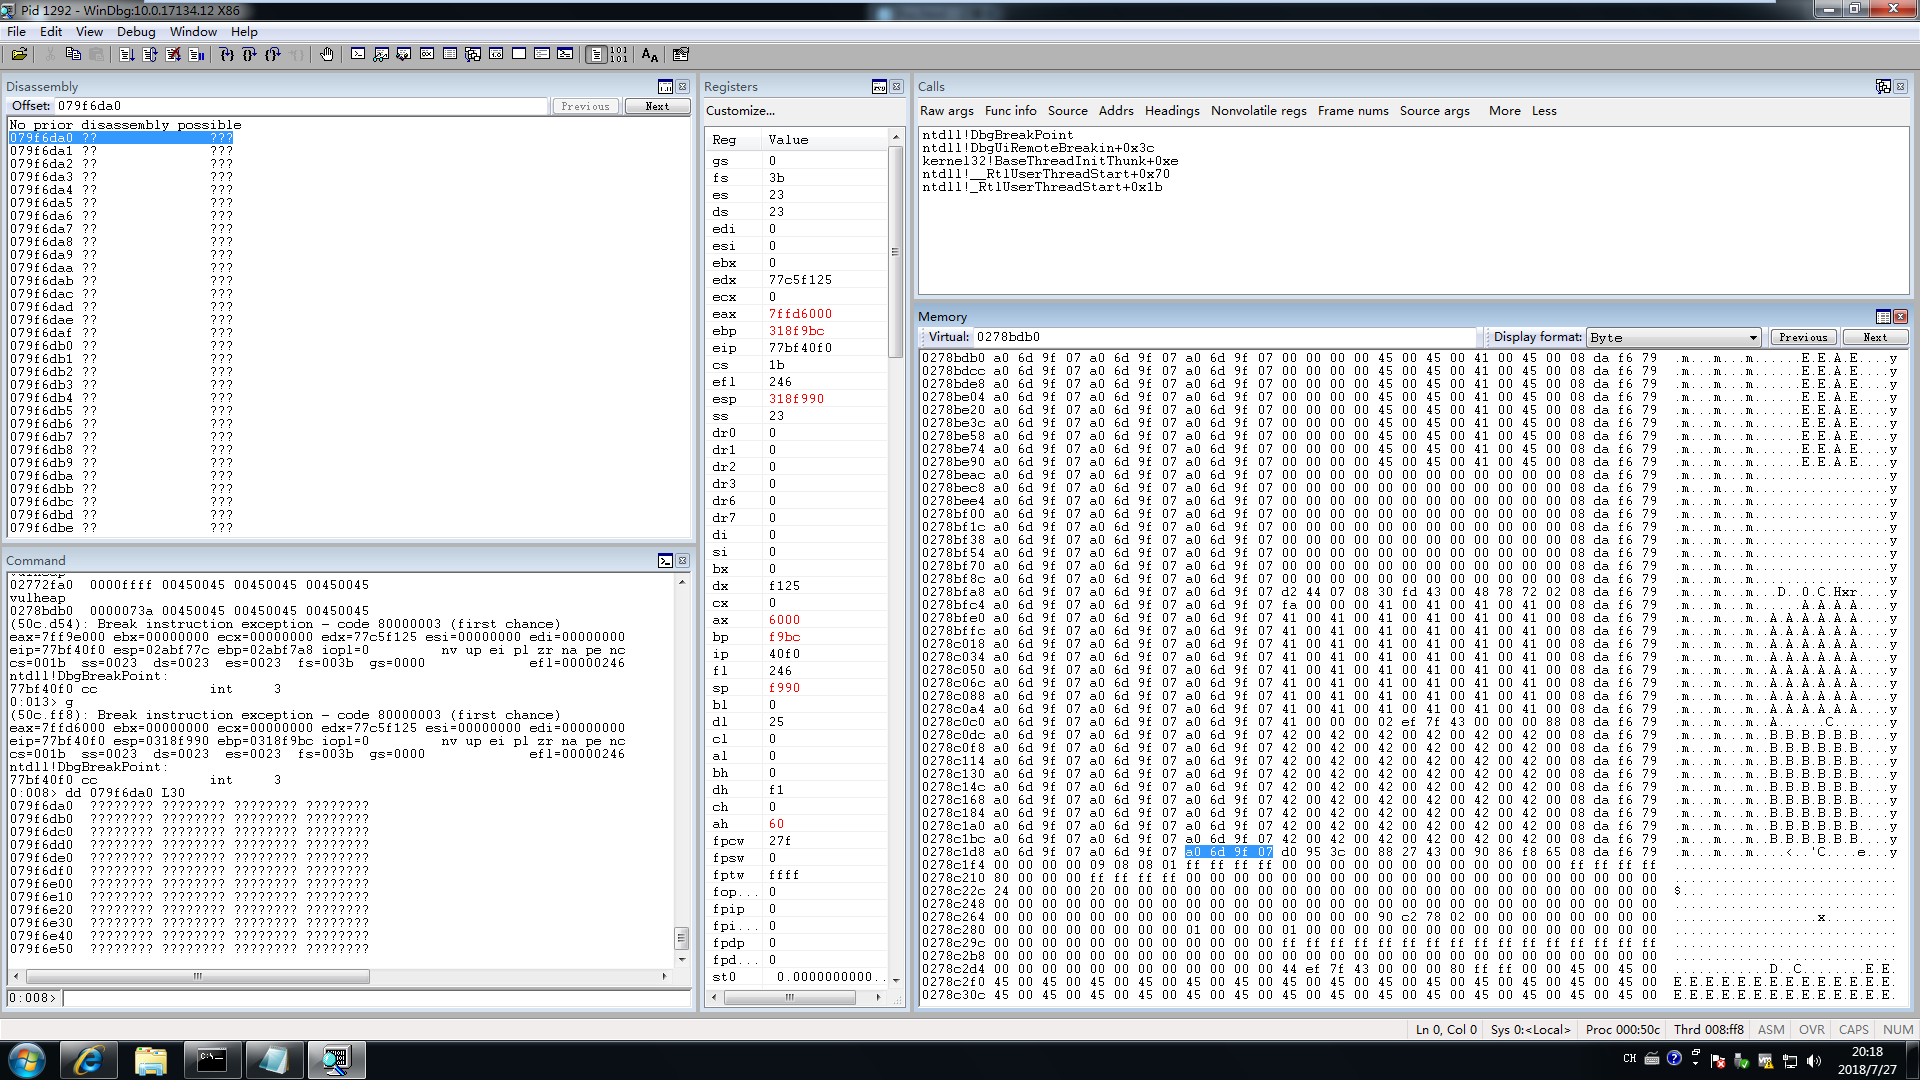The image size is (1920, 1080).
Task: Click the Memory panel toolbar icon
Action: (1883, 317)
